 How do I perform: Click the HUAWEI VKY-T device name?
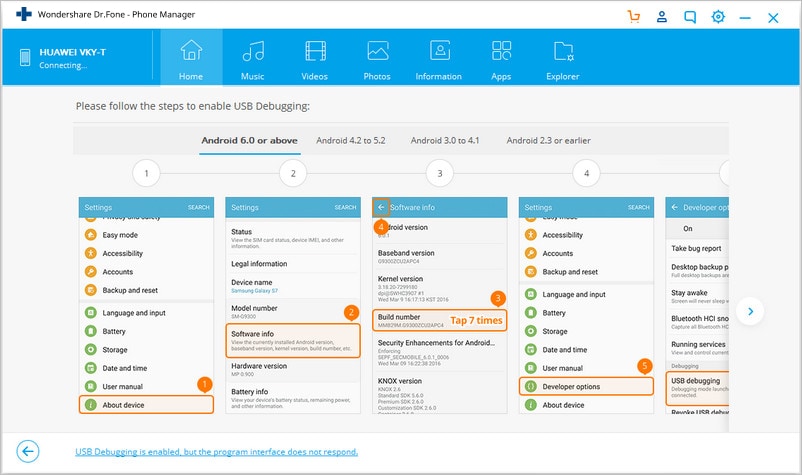coord(73,52)
